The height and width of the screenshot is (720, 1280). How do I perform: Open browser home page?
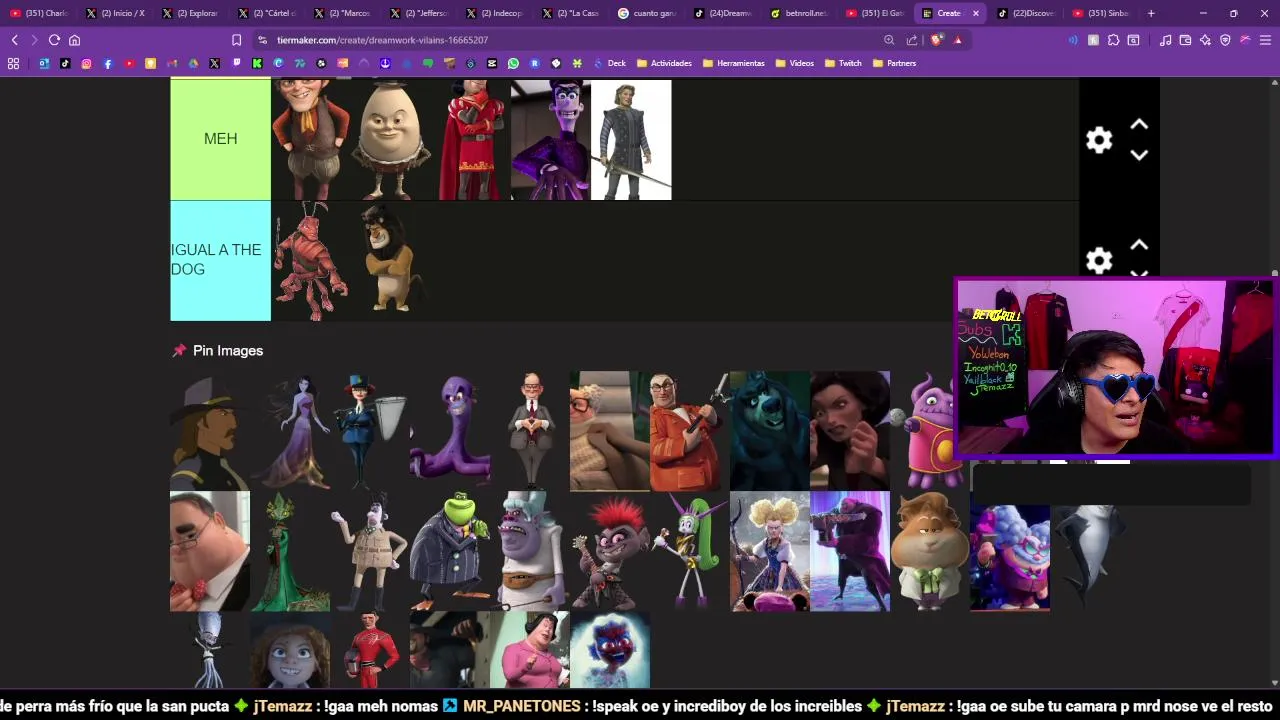point(74,40)
